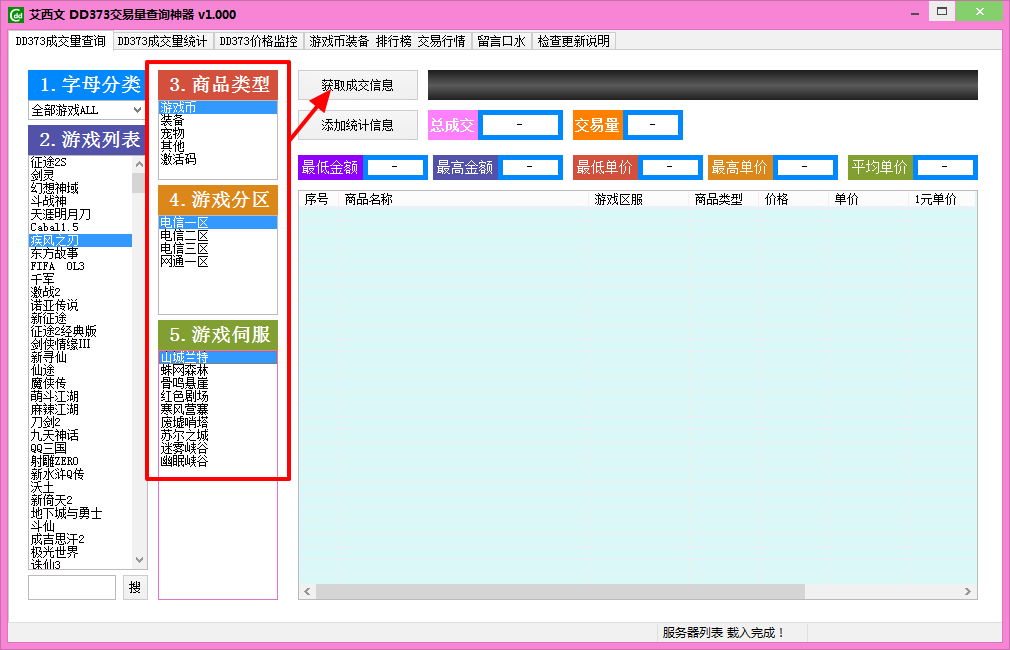Go to 游戏币装备 排行榜 交易行情 tab
The image size is (1010, 650).
point(387,41)
